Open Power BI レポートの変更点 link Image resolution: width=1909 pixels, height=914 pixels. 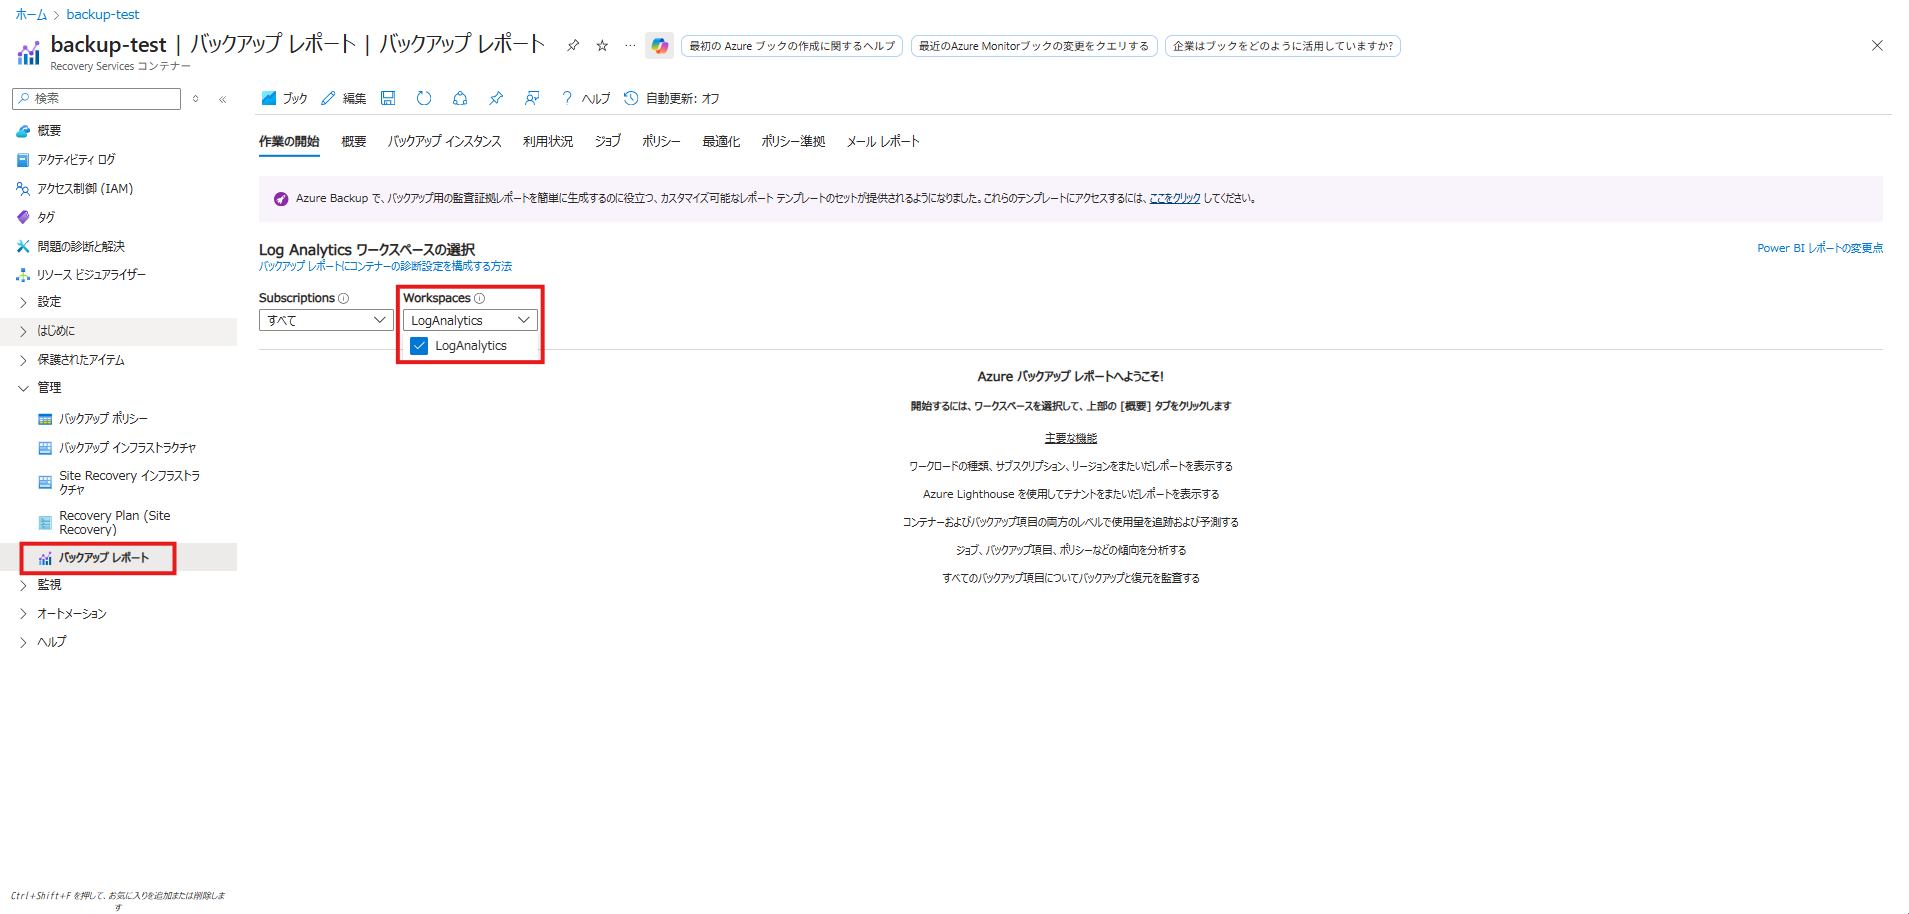[1819, 248]
